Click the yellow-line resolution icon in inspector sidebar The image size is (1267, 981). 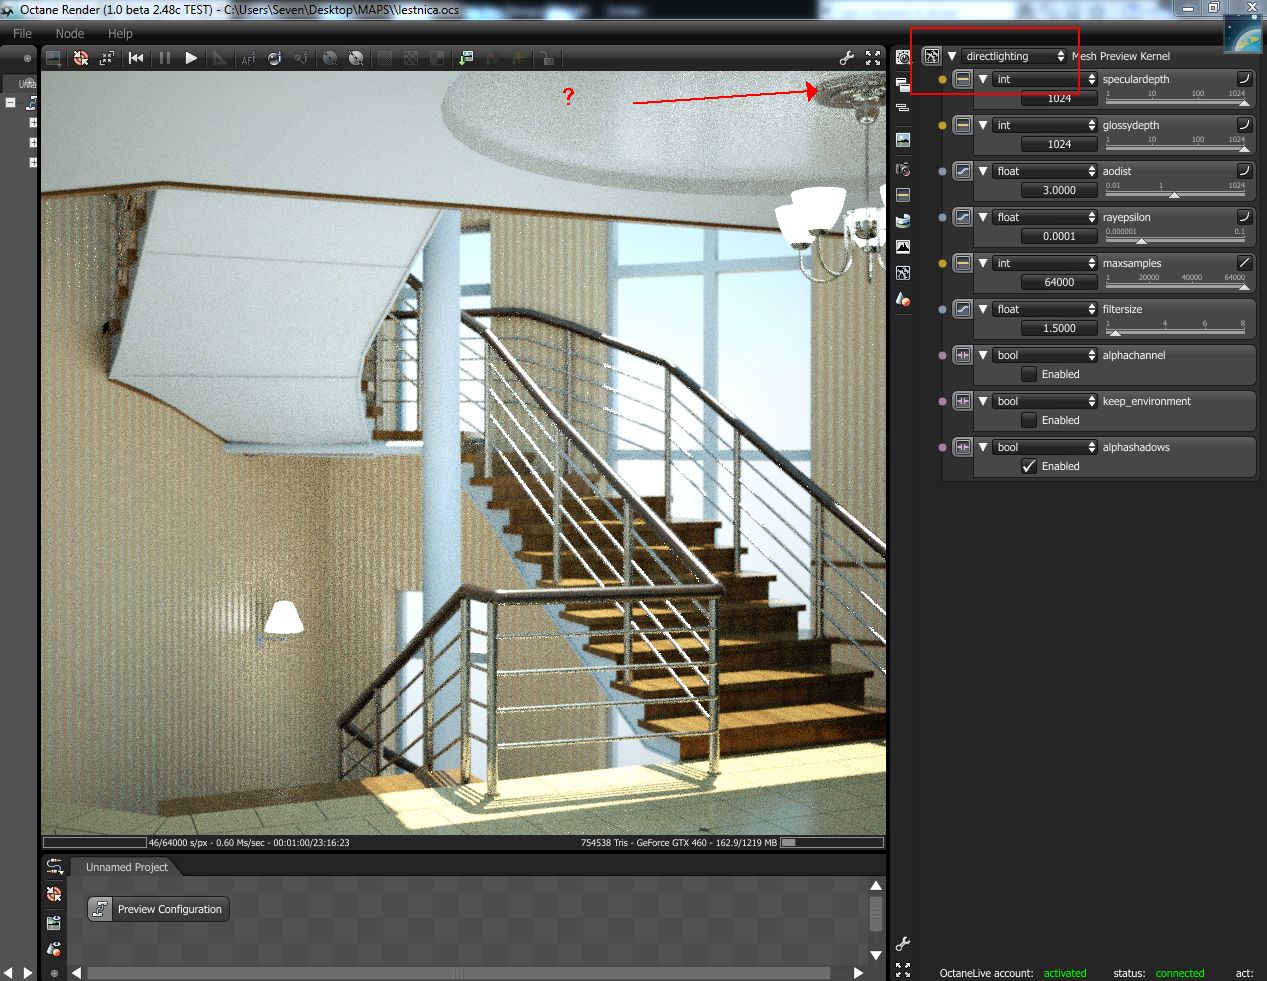(x=903, y=195)
